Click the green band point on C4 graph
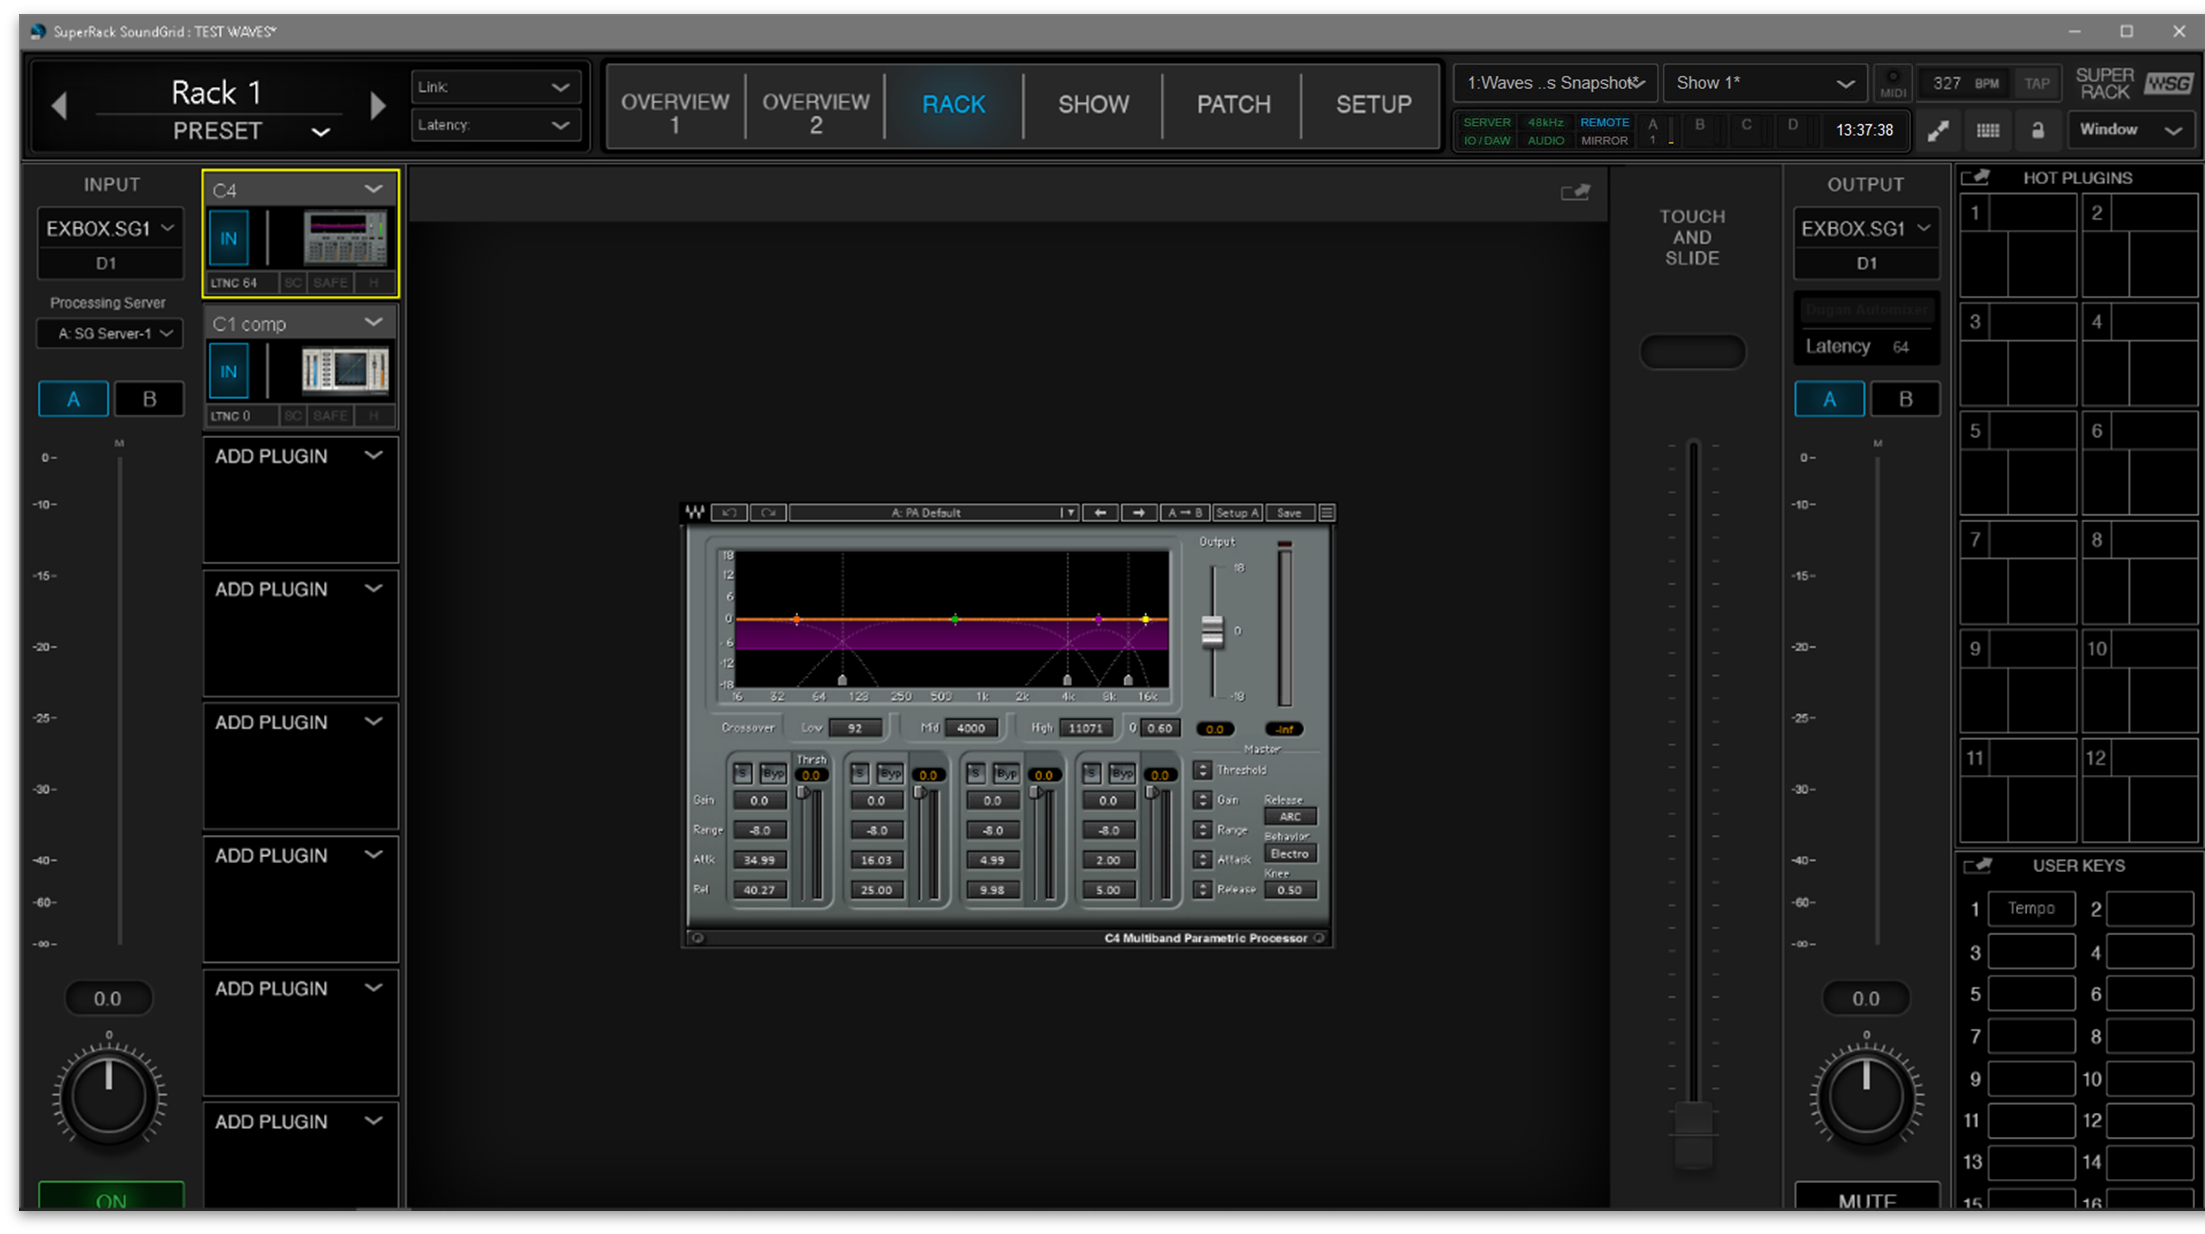The height and width of the screenshot is (1234, 2205). [x=955, y=620]
